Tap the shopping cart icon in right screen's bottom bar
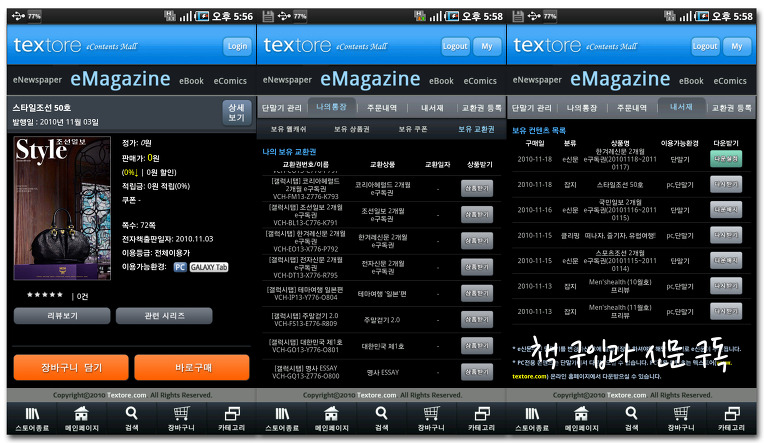Screen dimensions: 764x443 681,414
